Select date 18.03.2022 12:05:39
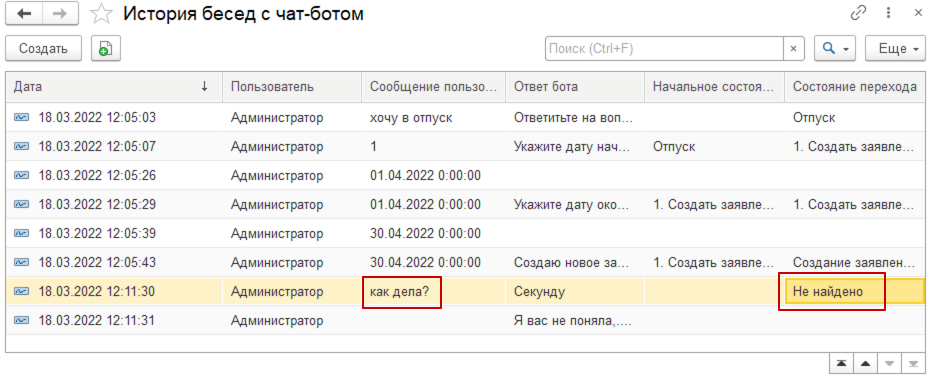 click(97, 233)
